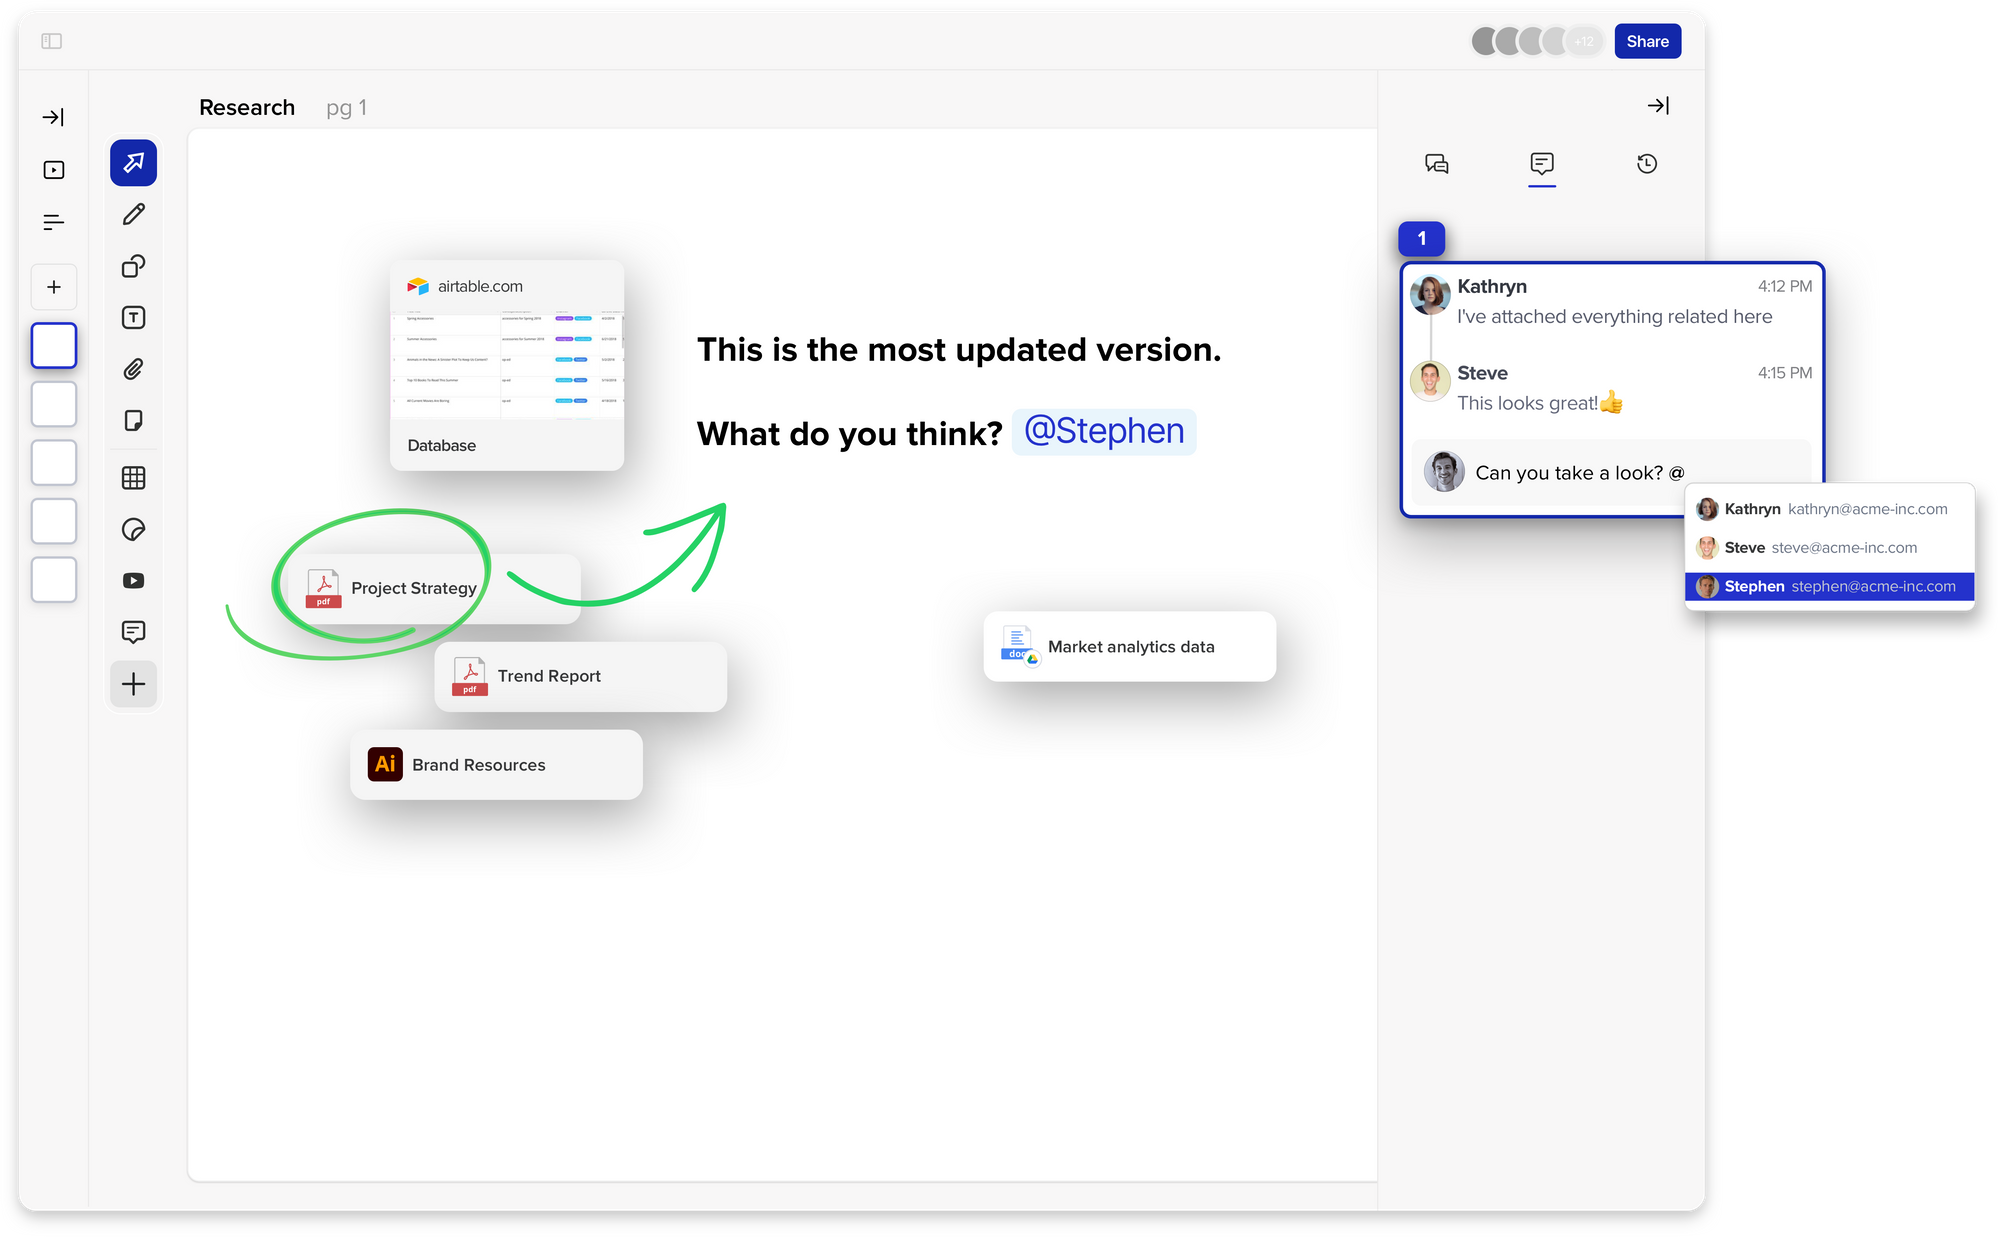Viewport: 2000px width, 1237px height.
Task: Select the sticky note tool
Action: pyautogui.click(x=133, y=421)
